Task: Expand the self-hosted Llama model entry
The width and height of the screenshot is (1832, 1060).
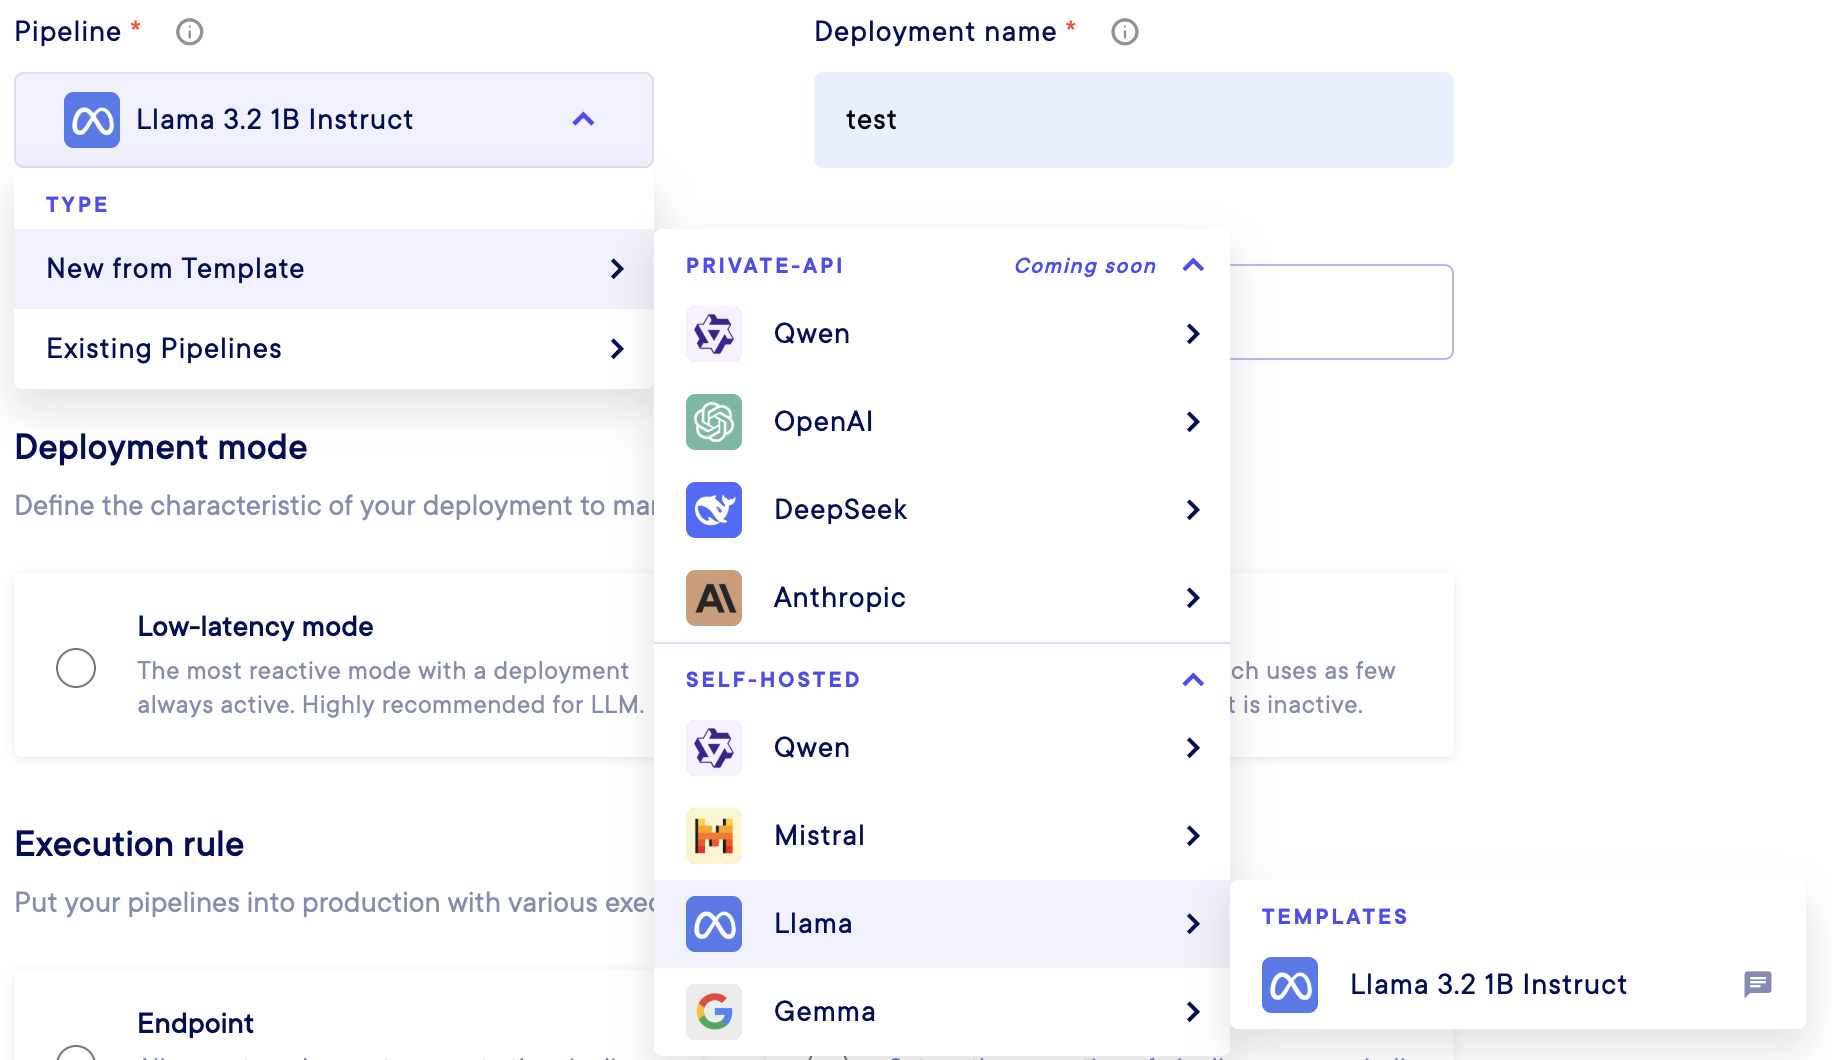Action: (x=940, y=924)
